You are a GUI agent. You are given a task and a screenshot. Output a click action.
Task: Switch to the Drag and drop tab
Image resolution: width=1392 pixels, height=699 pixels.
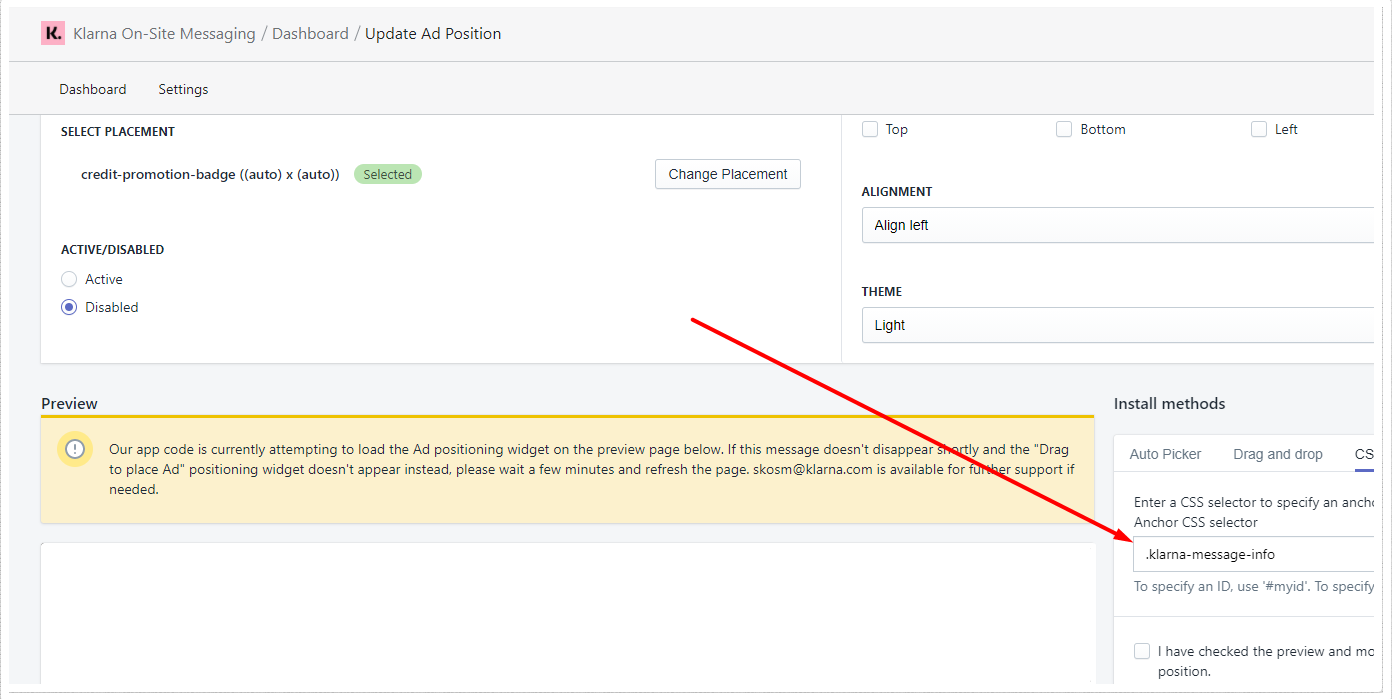(x=1278, y=454)
